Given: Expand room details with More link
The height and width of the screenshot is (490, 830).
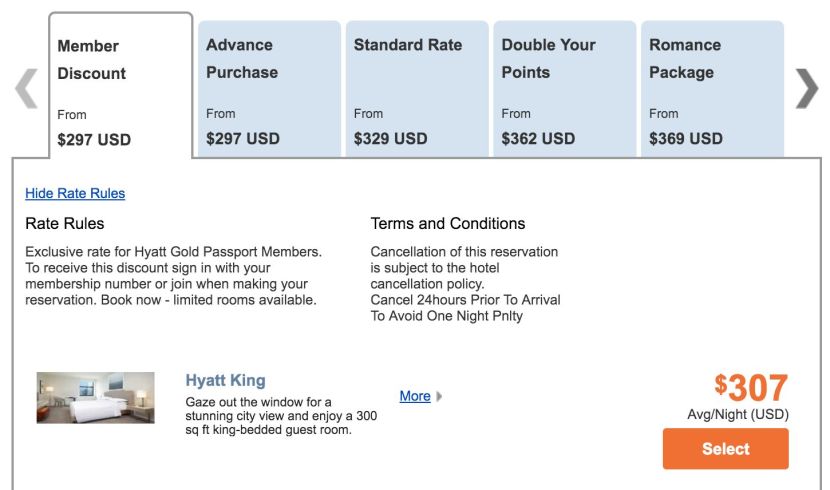Looking at the screenshot, I should coord(415,396).
